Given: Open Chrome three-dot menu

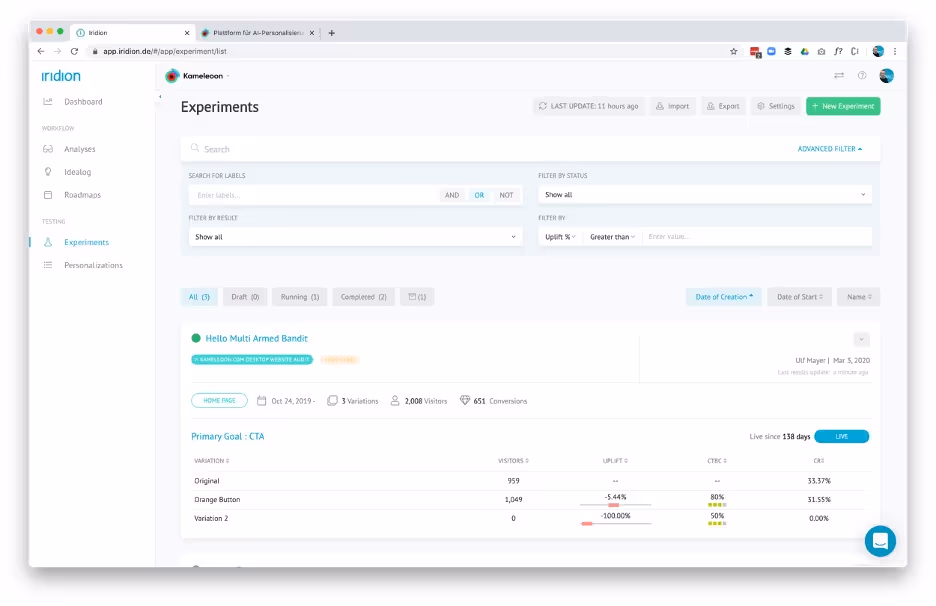Looking at the screenshot, I should click(895, 51).
